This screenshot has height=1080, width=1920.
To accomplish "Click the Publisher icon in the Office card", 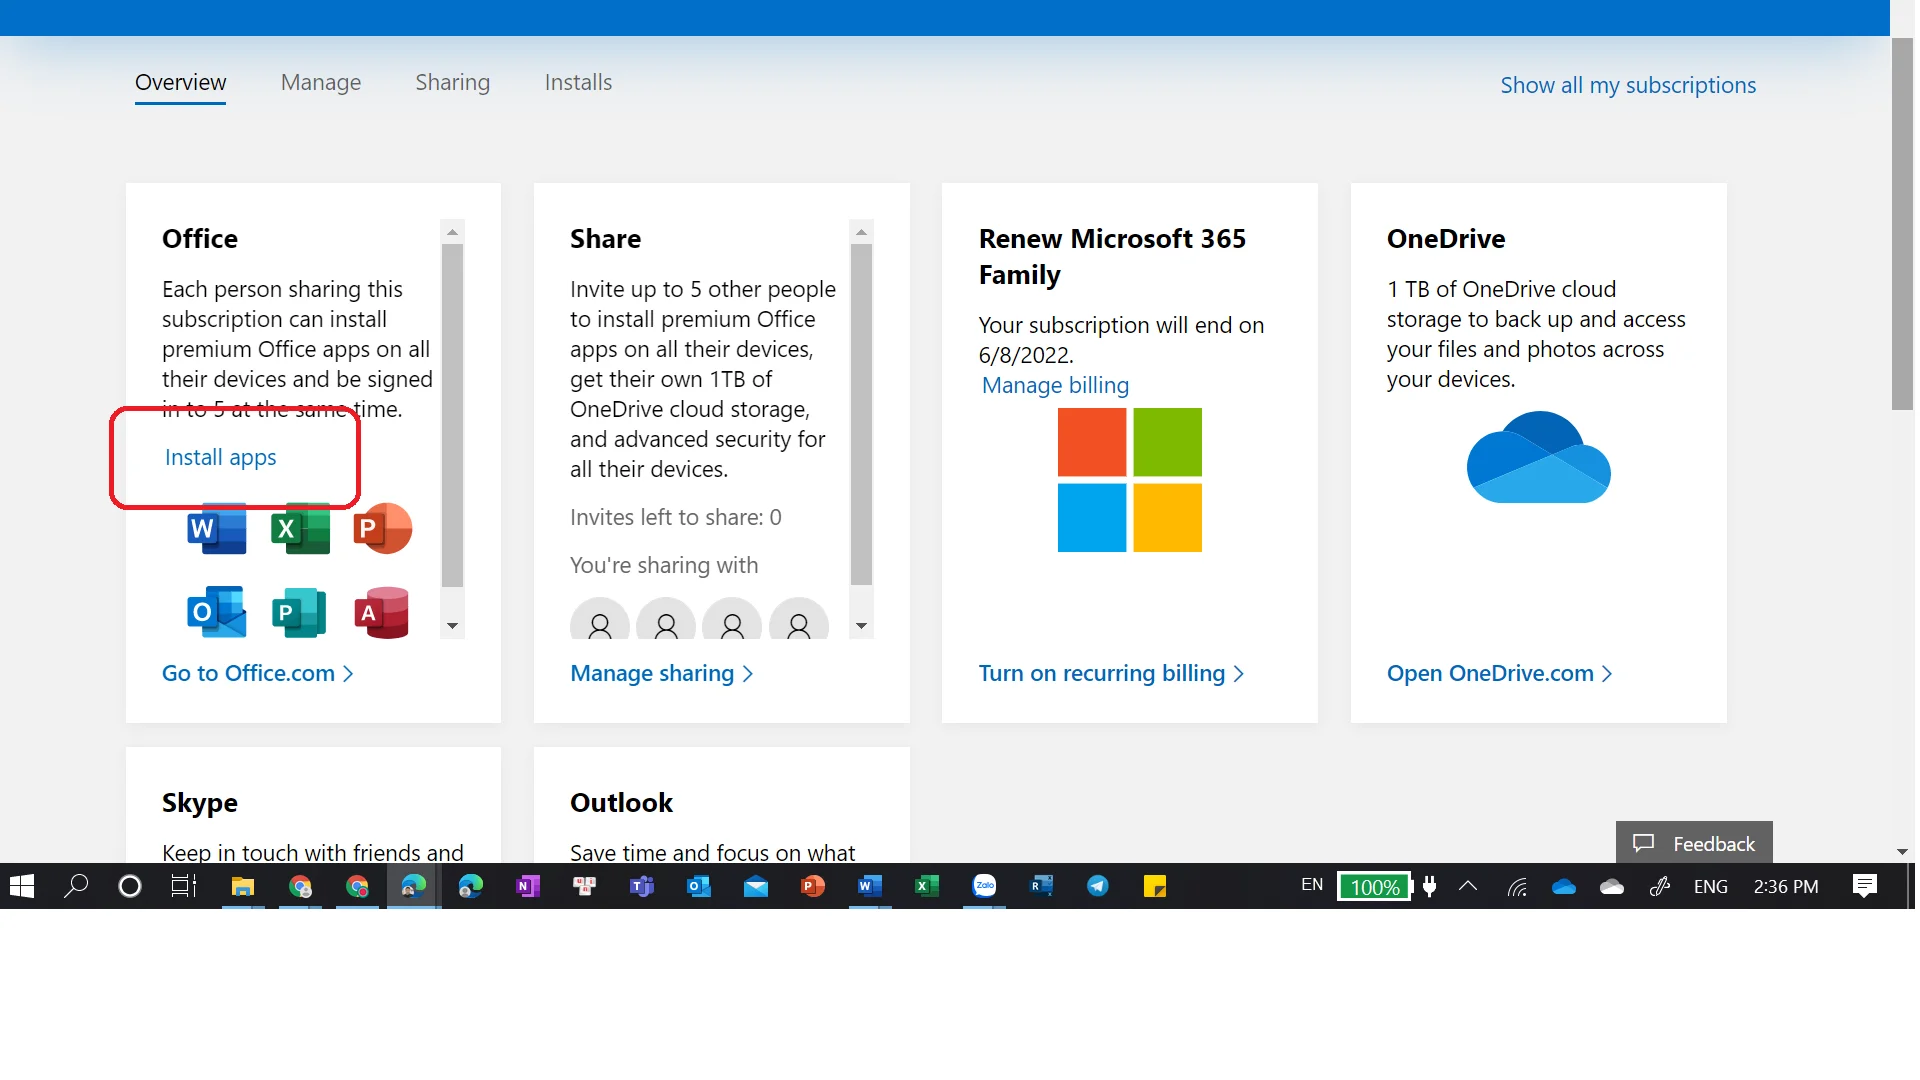I will [300, 612].
